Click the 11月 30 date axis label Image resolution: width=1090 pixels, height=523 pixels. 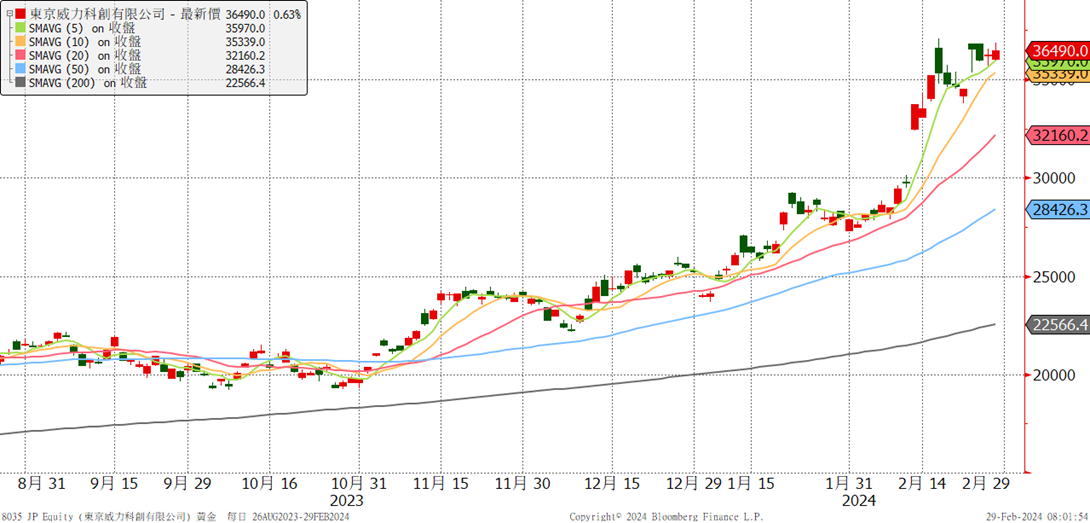point(523,484)
